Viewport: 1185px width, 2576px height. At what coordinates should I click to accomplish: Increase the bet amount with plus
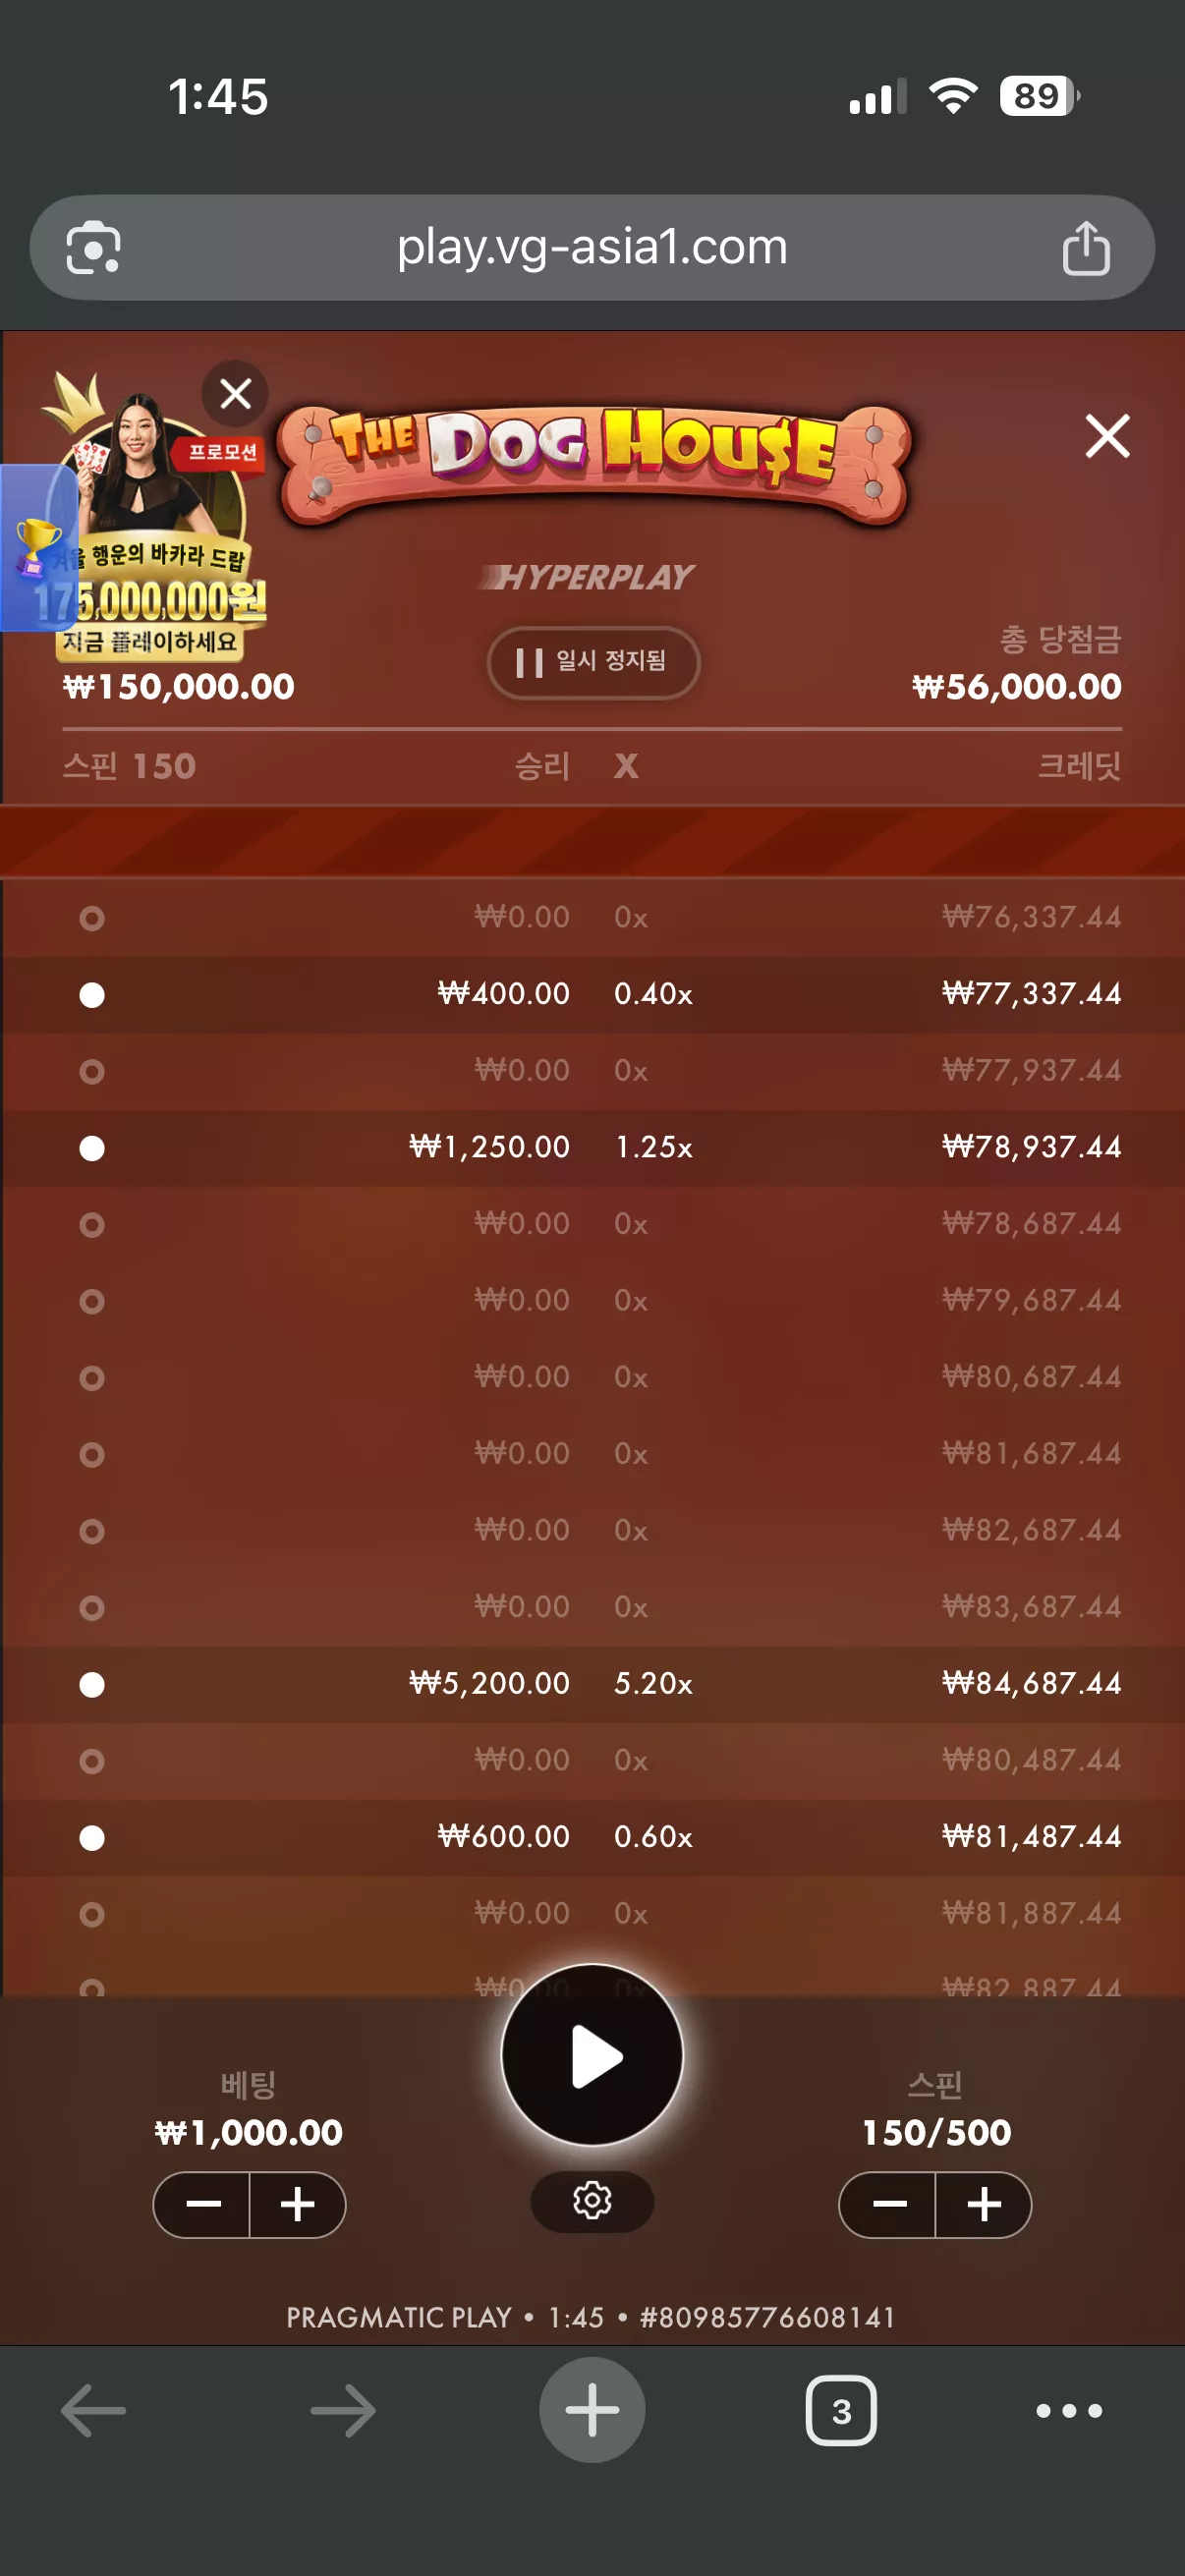point(297,2204)
